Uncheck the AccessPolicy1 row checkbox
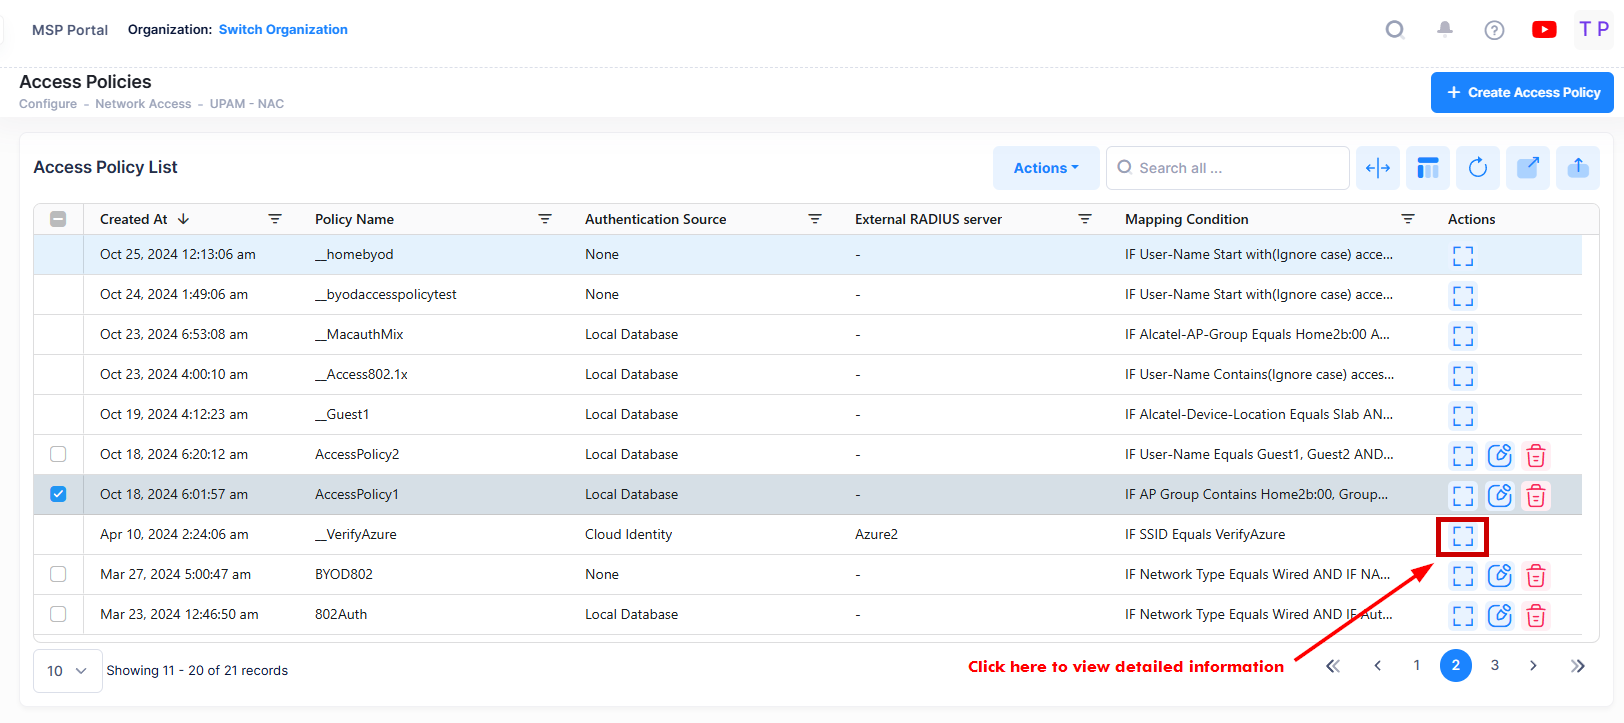 [x=58, y=494]
